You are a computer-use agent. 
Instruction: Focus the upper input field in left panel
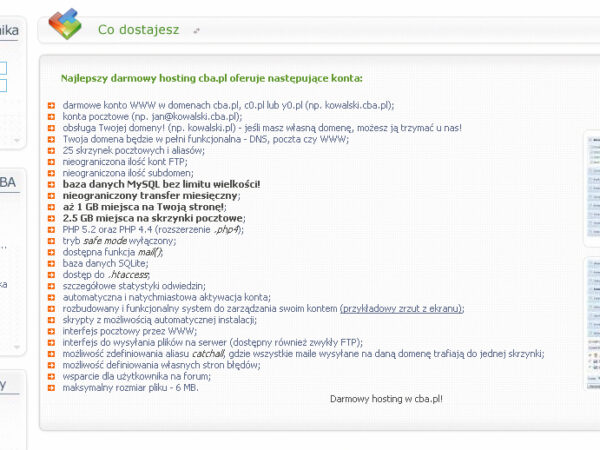tap(3, 68)
